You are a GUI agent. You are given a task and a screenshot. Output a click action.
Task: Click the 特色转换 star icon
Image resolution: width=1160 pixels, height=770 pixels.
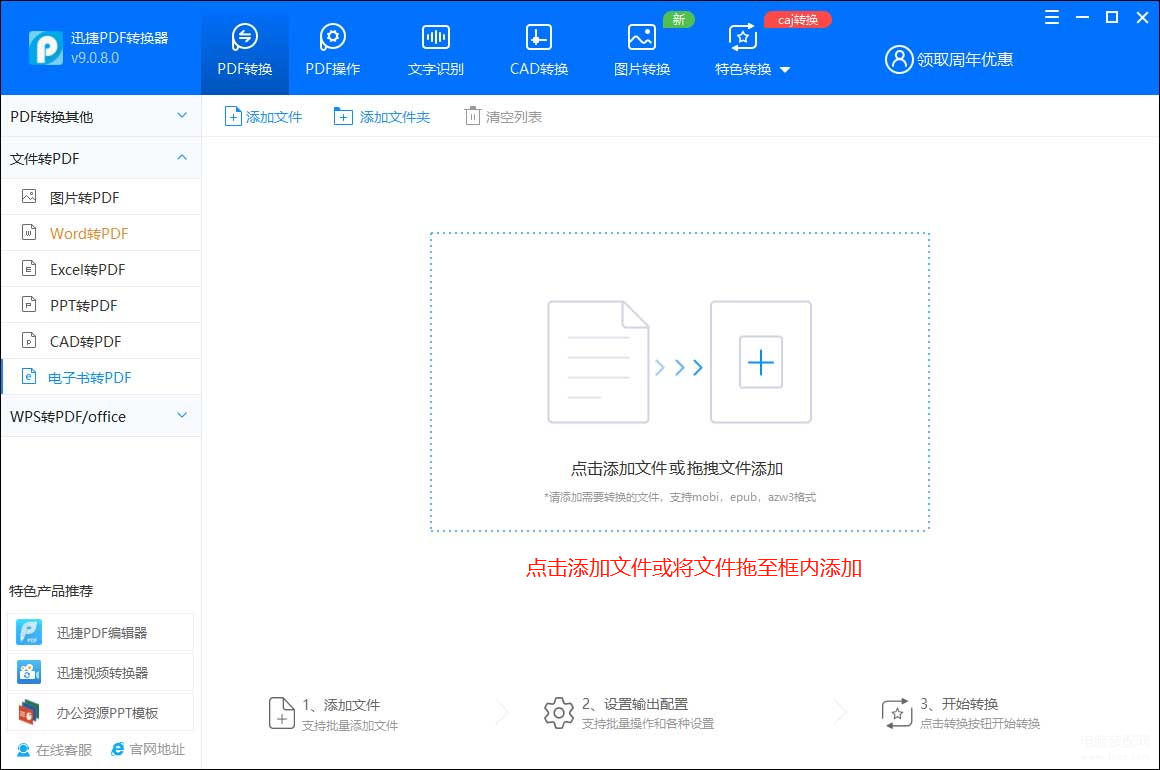coord(743,37)
